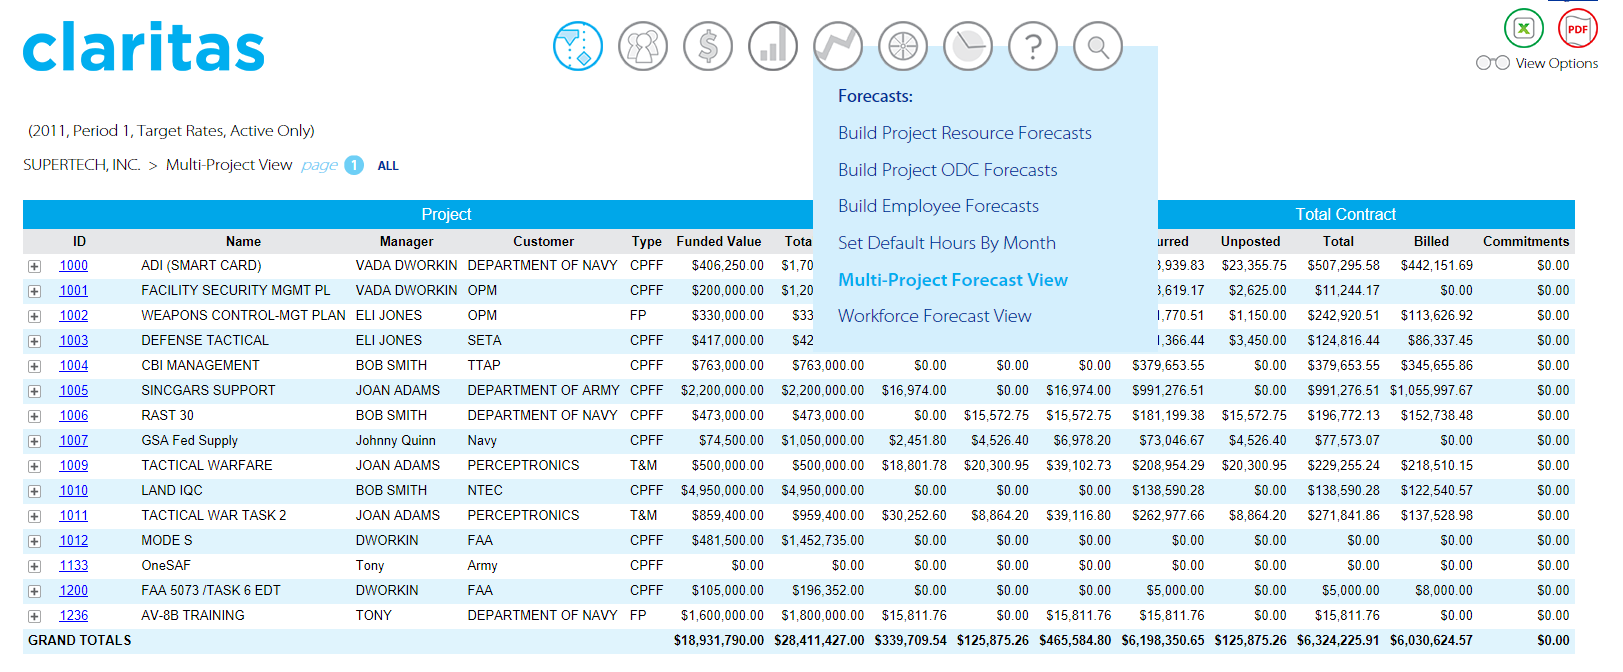The image size is (1623, 672).
Task: Expand row for project 1005
Action: tap(34, 391)
